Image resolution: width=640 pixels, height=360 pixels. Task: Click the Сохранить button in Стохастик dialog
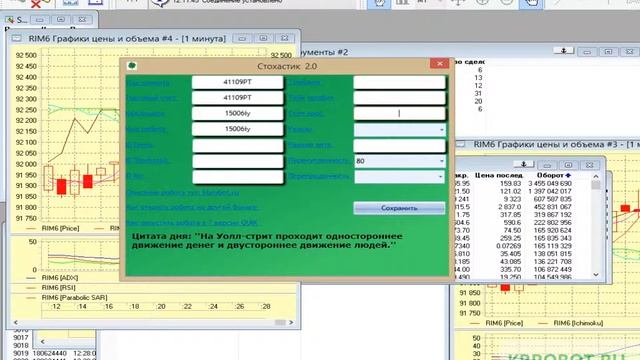(399, 208)
